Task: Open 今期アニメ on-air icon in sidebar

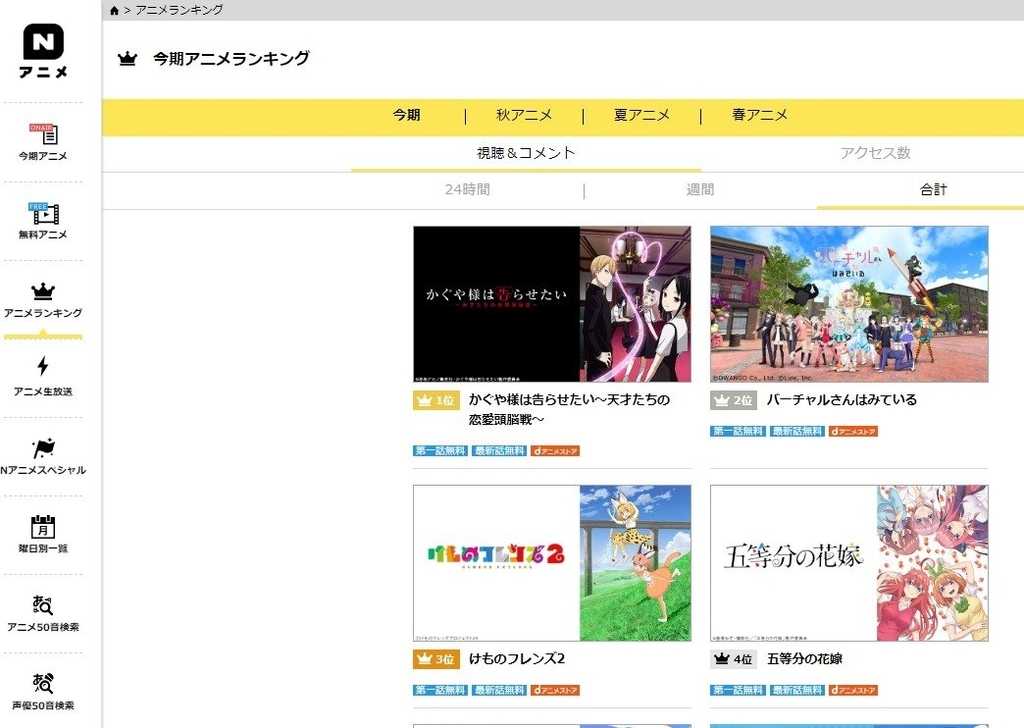Action: tap(43, 134)
